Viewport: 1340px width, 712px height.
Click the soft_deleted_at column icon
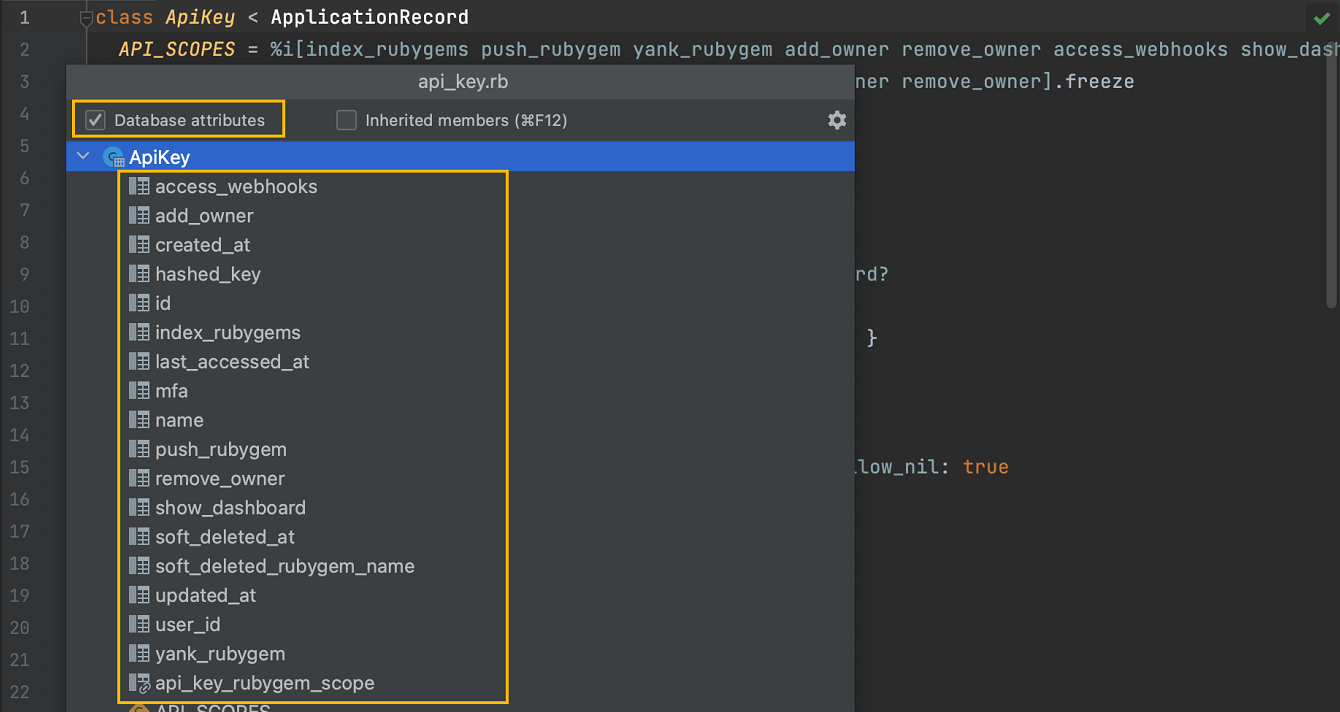(139, 537)
